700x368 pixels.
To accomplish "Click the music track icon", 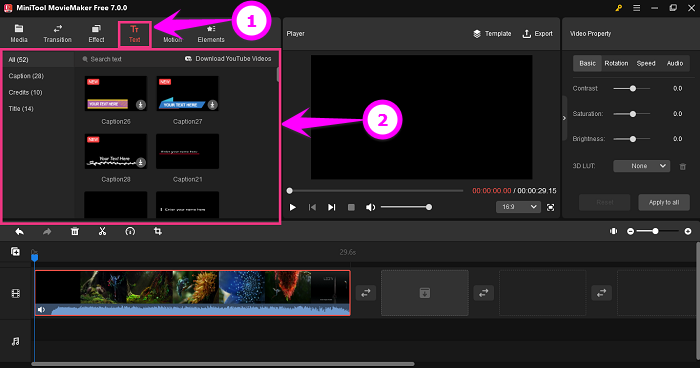I will tap(16, 342).
